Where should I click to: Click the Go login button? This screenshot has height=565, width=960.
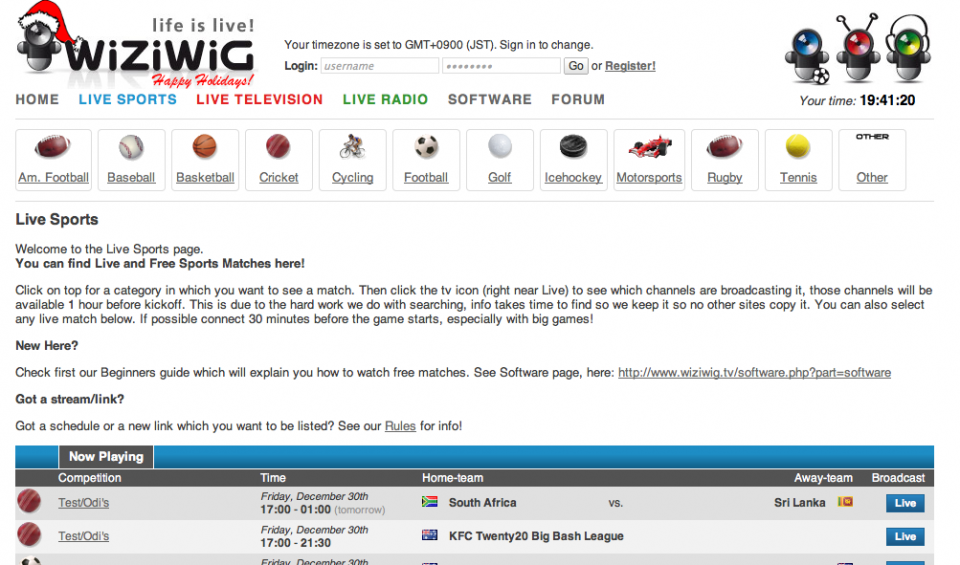tap(576, 65)
